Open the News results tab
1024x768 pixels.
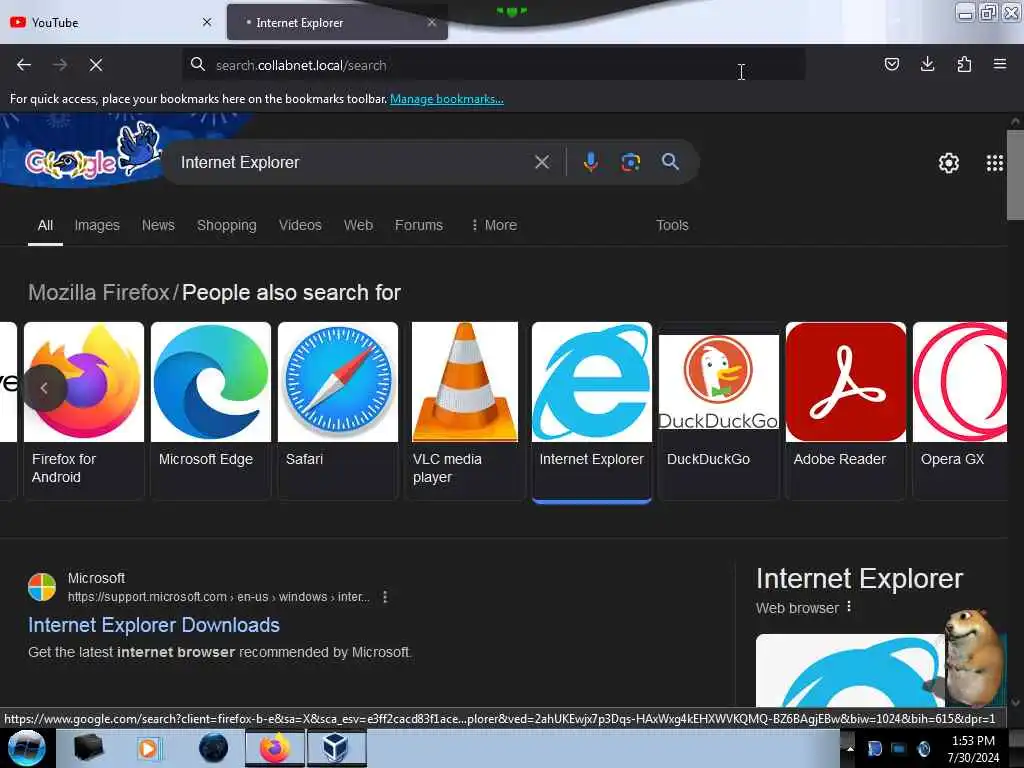158,225
